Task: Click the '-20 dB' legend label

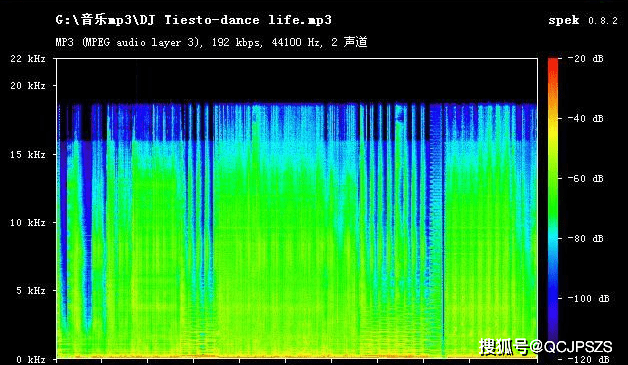Action: [x=586, y=58]
